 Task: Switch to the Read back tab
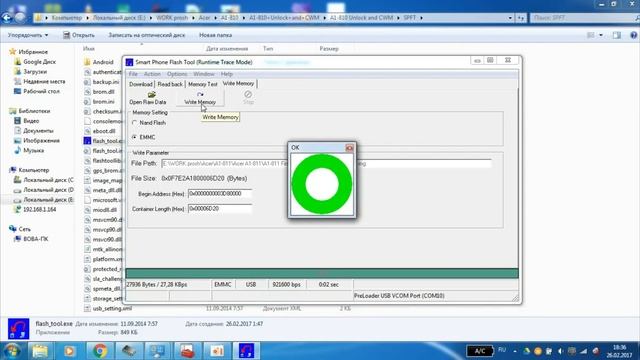(170, 84)
